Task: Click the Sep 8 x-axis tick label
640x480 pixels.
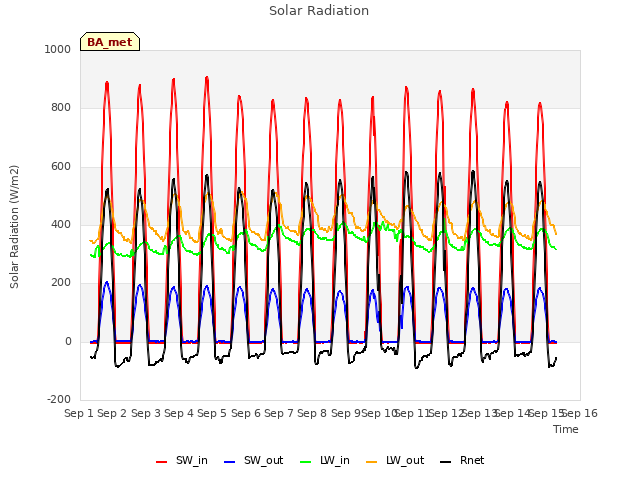Action: [x=312, y=413]
